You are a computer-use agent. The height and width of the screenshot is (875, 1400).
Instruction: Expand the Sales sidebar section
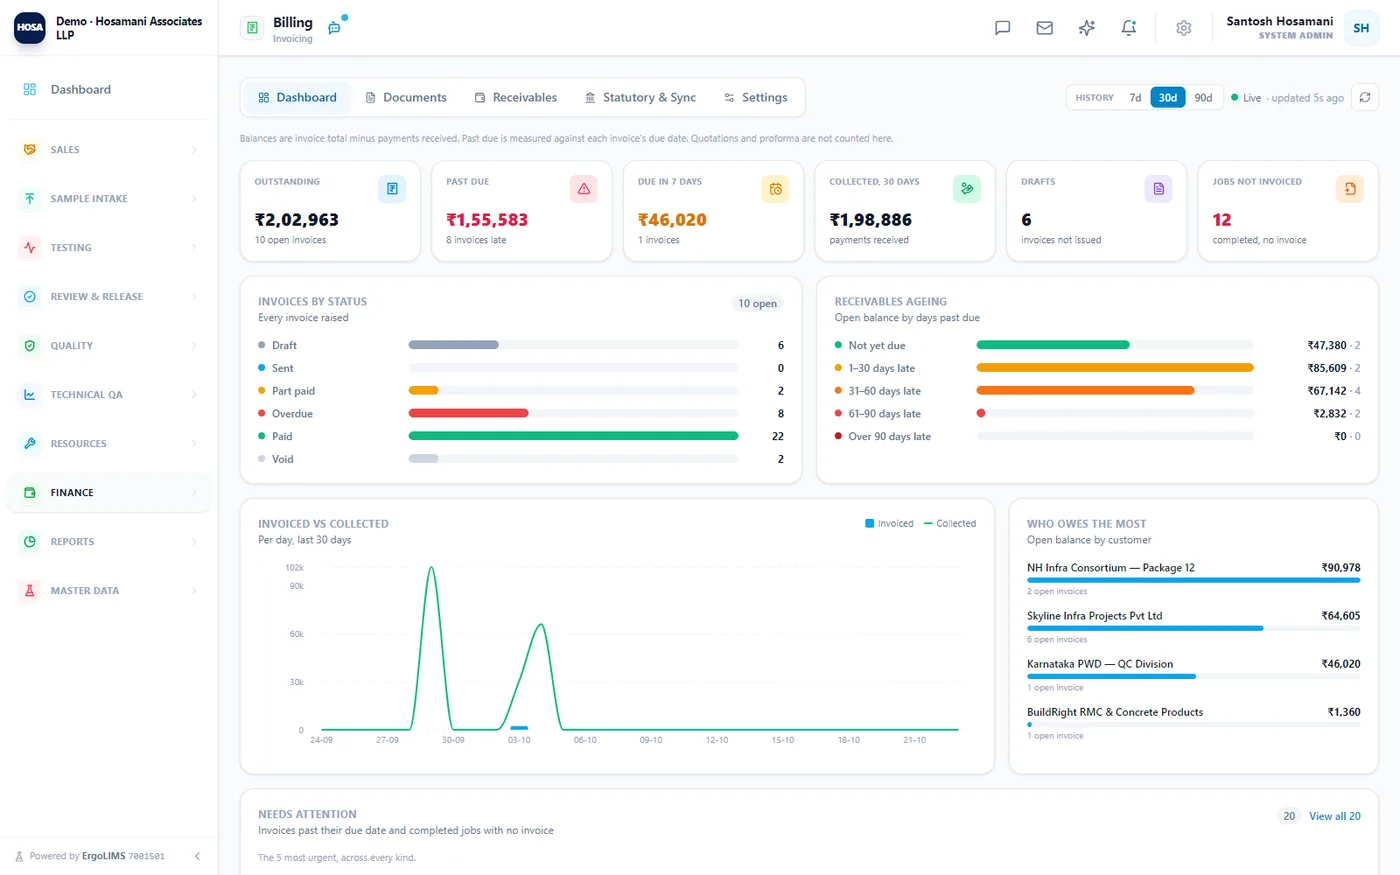click(109, 149)
